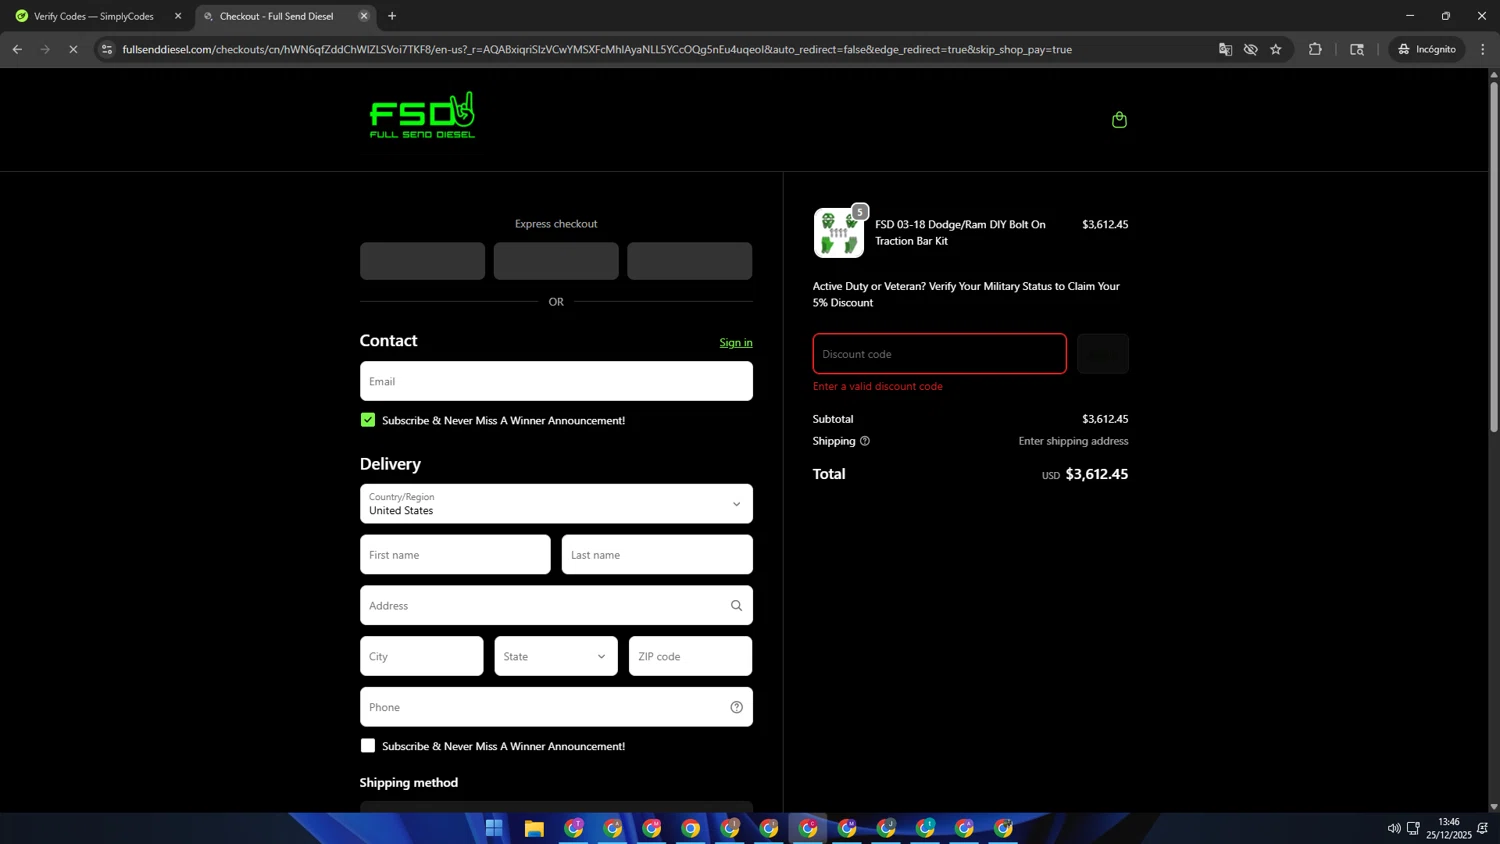Click the volume icon in system tray

[1393, 828]
